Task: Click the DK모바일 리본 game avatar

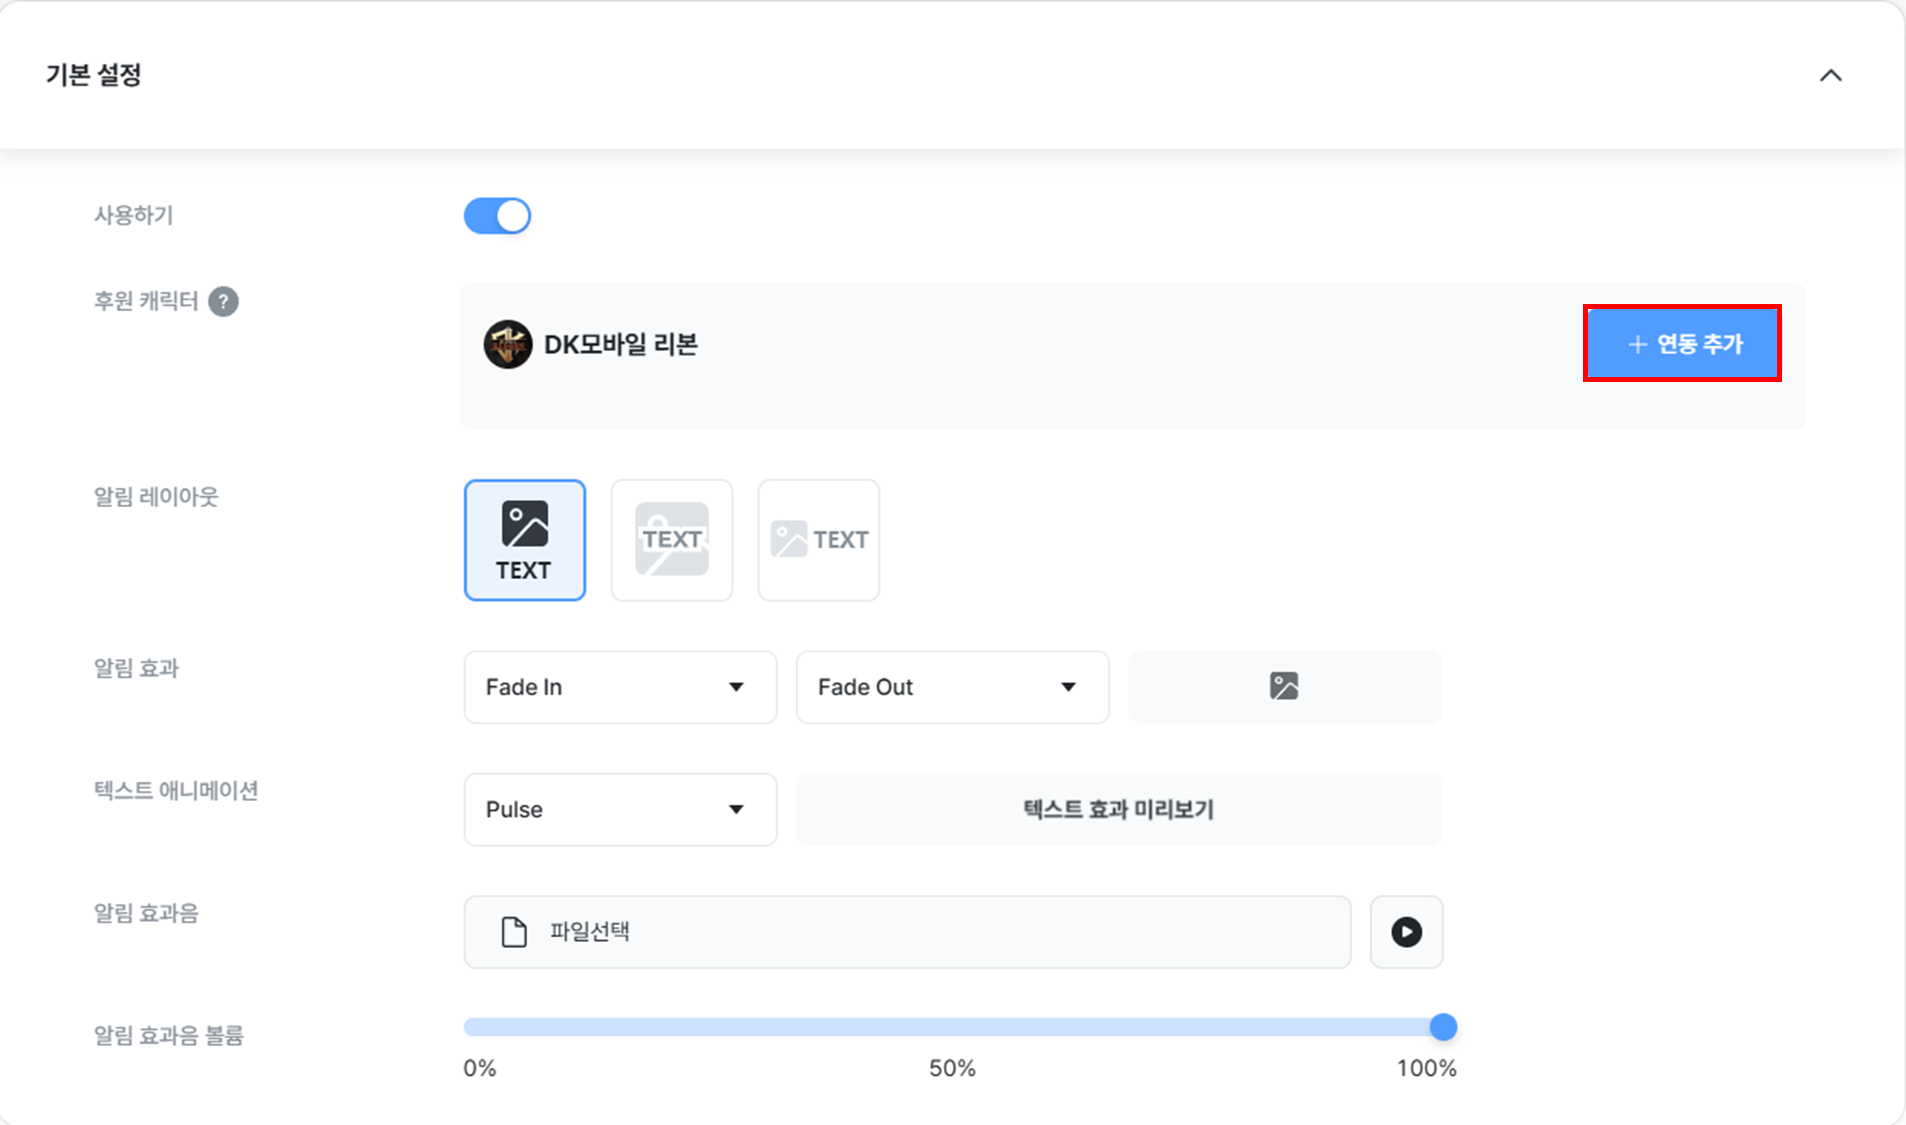Action: (508, 345)
